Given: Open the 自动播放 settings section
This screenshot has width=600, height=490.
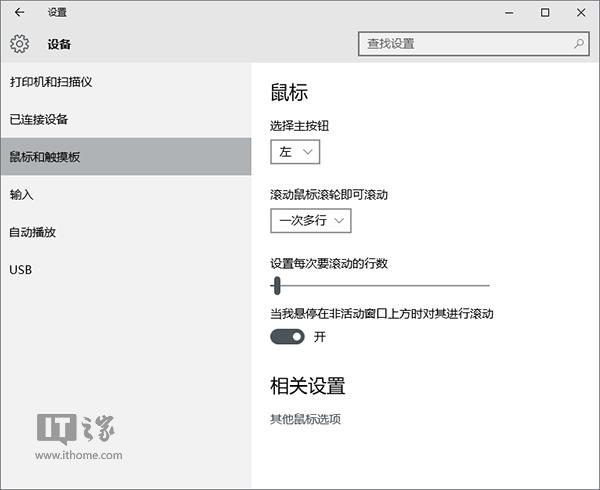Looking at the screenshot, I should [x=33, y=232].
